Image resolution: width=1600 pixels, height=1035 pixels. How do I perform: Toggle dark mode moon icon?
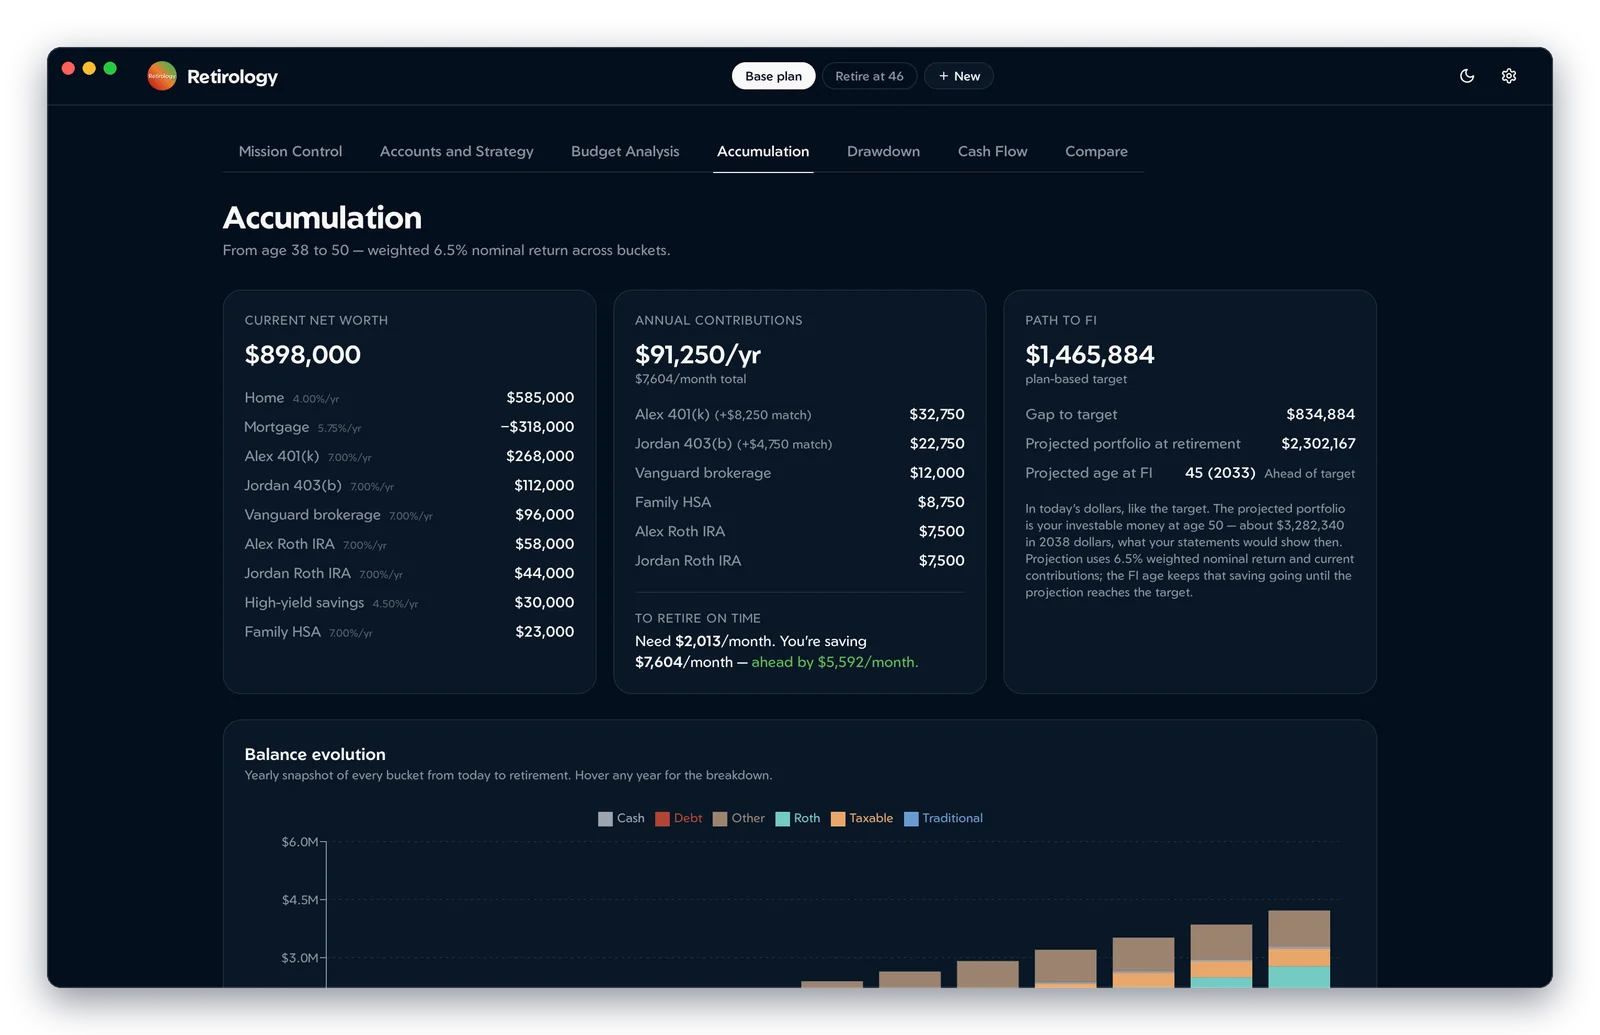point(1467,76)
